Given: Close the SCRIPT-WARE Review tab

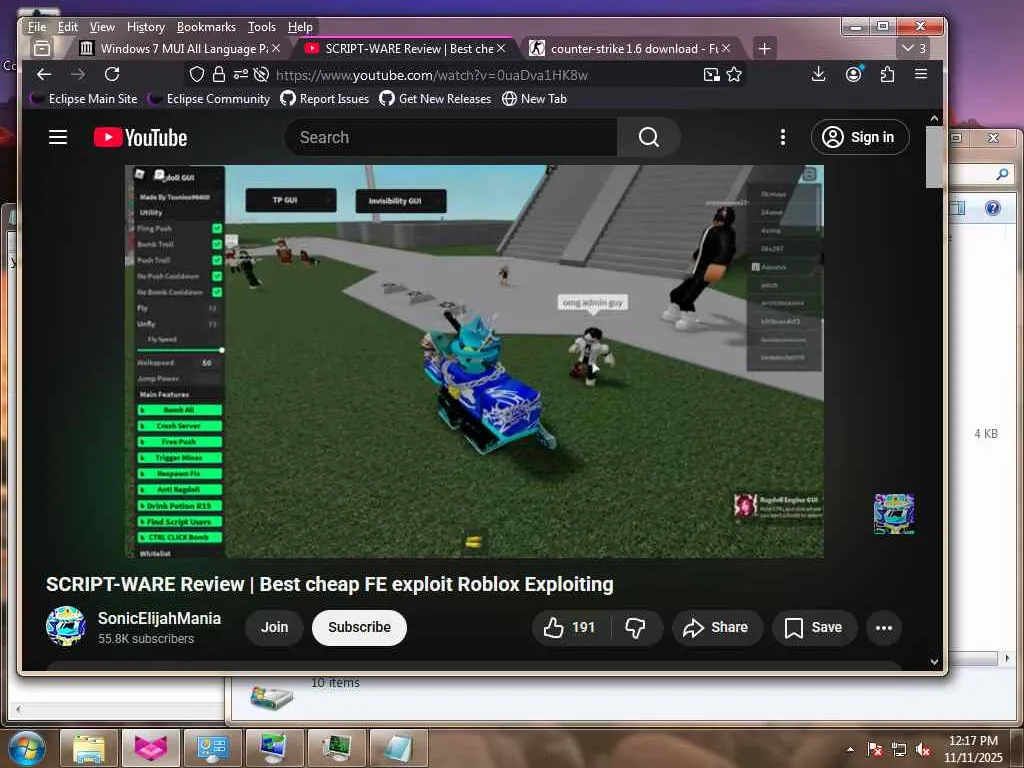Looking at the screenshot, I should tap(501, 48).
